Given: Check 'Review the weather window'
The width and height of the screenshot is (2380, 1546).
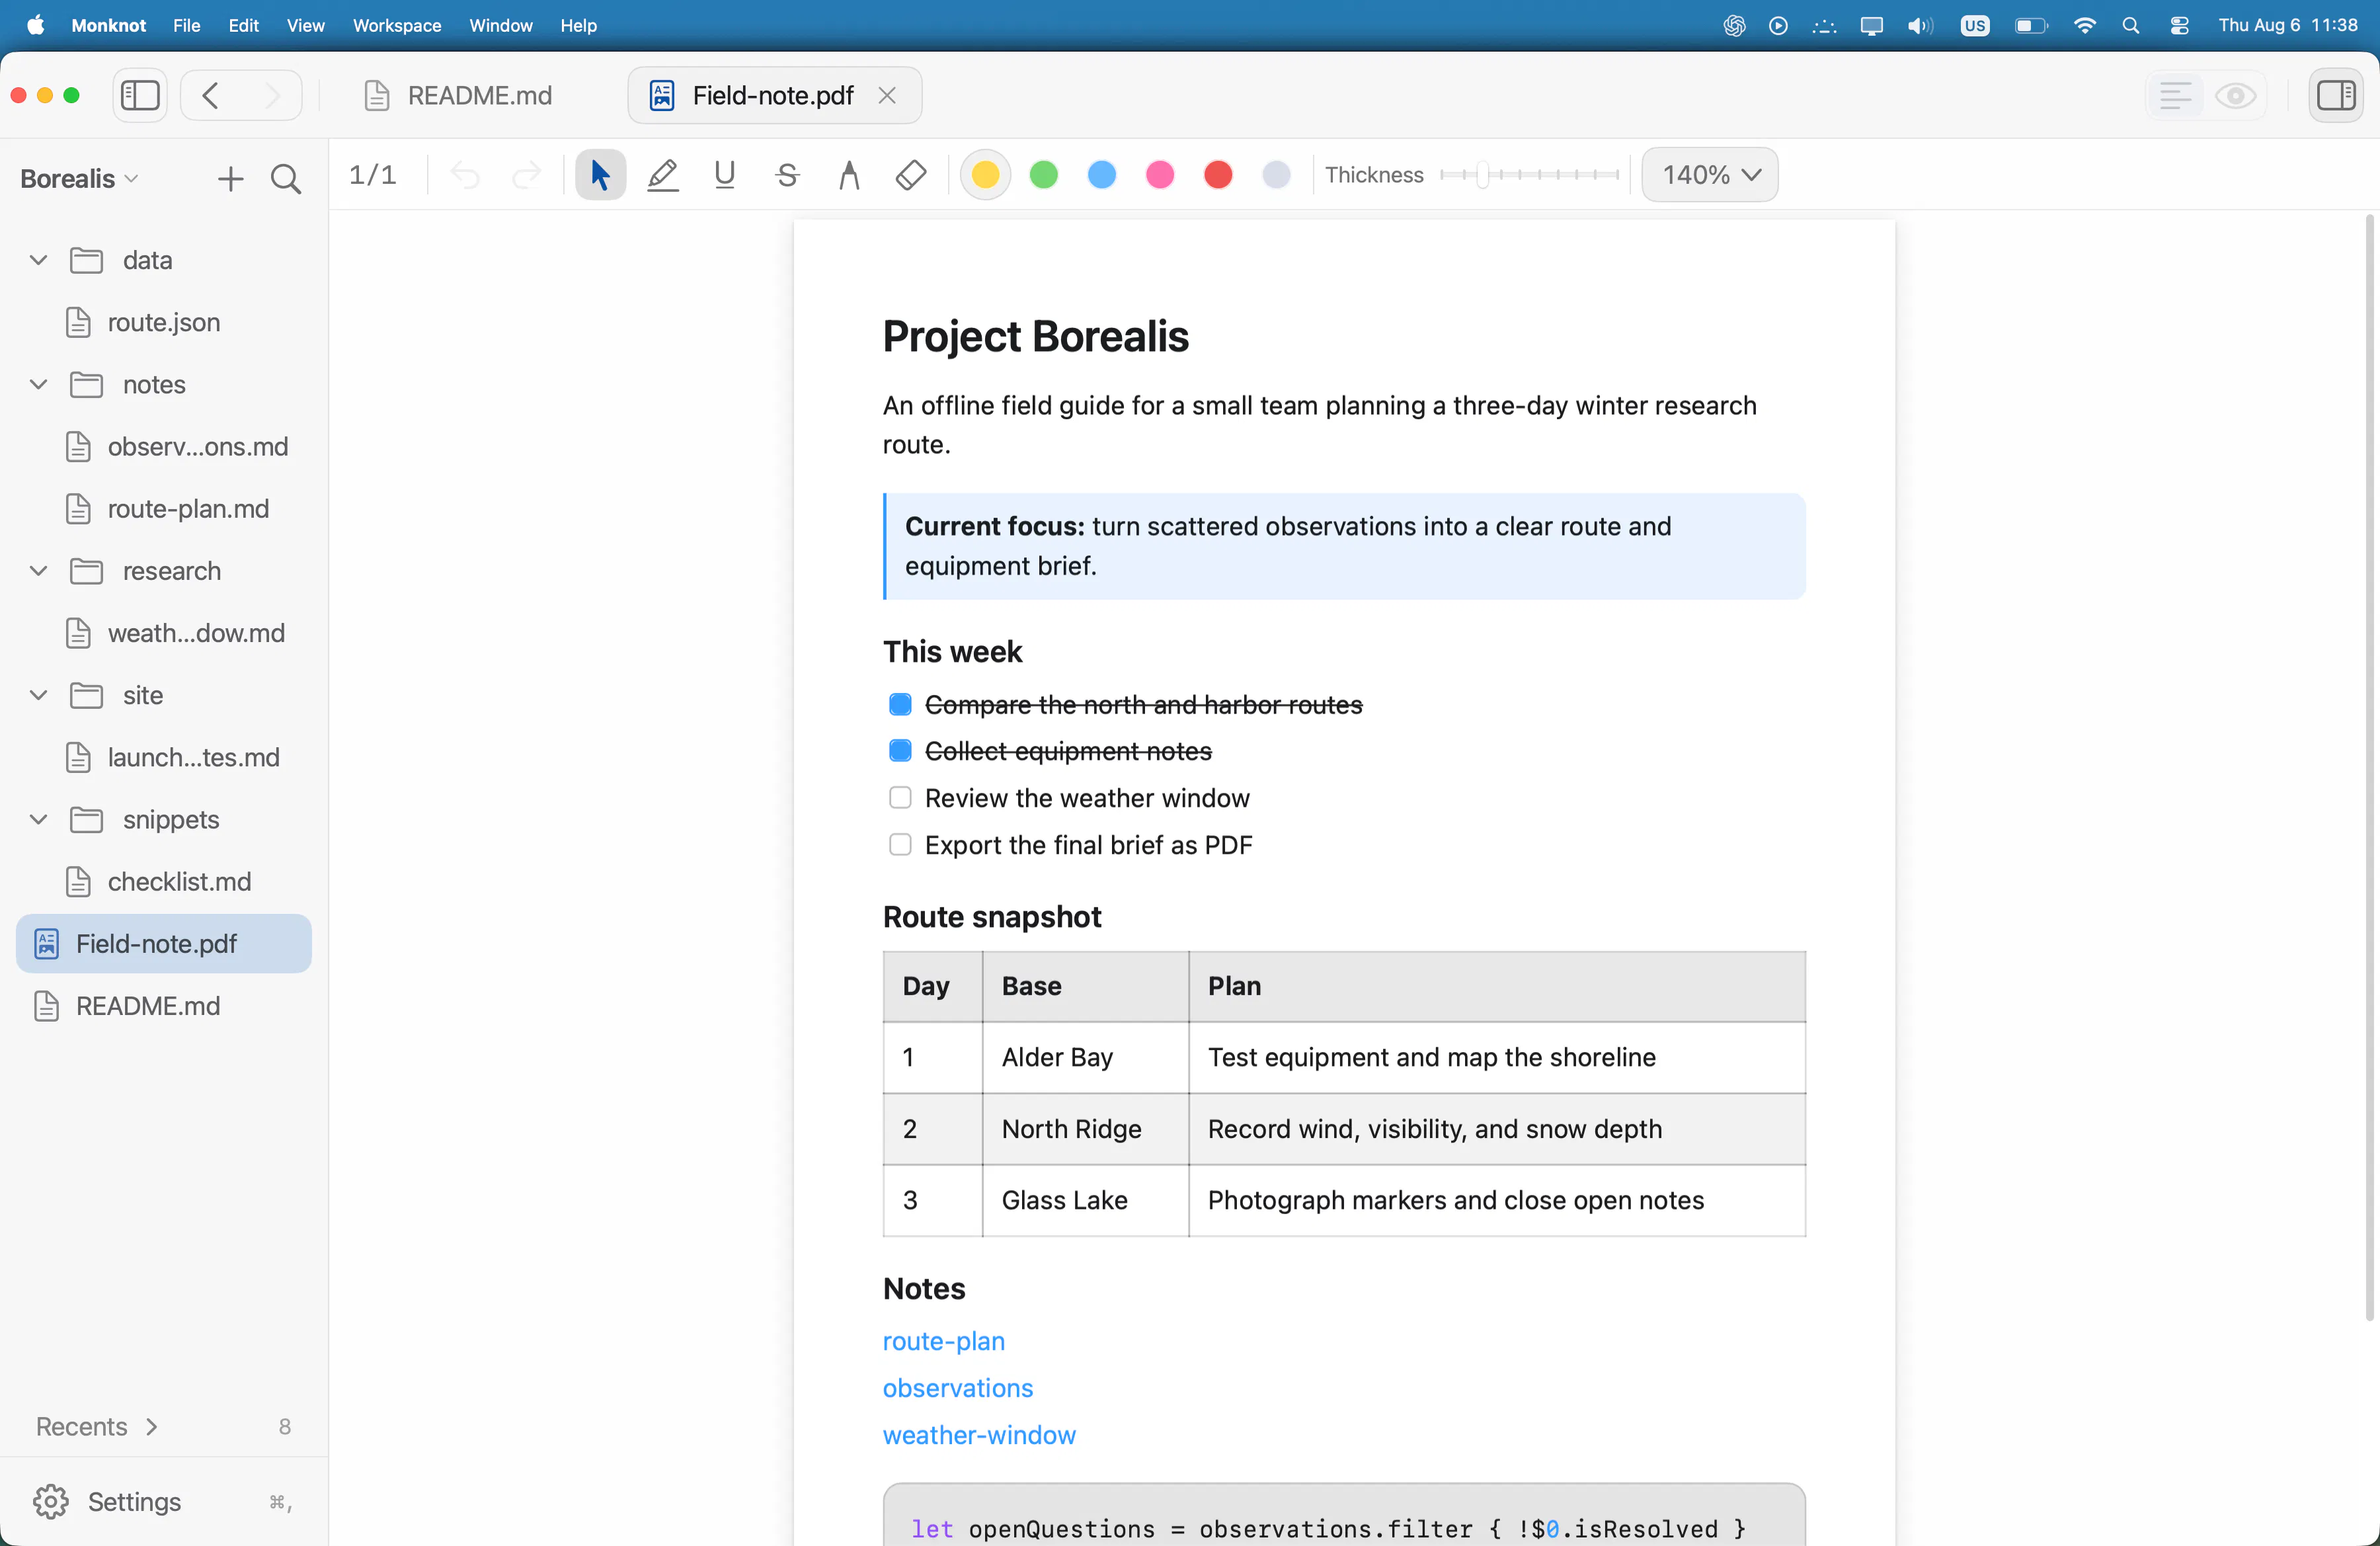Looking at the screenshot, I should (x=900, y=798).
